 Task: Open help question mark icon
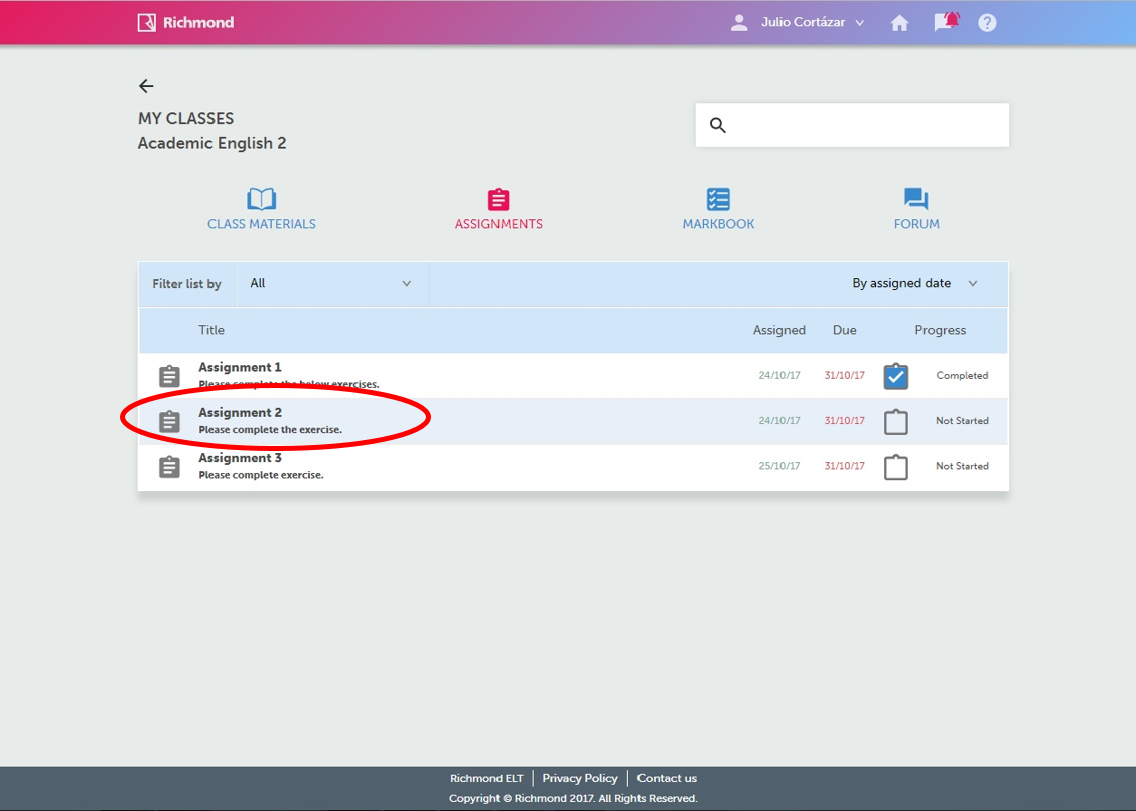coord(987,23)
